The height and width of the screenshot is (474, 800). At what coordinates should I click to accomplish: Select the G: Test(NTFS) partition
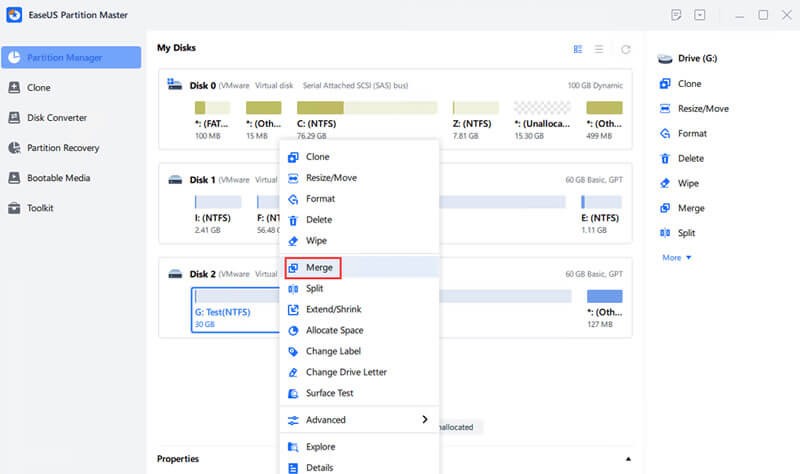click(236, 310)
